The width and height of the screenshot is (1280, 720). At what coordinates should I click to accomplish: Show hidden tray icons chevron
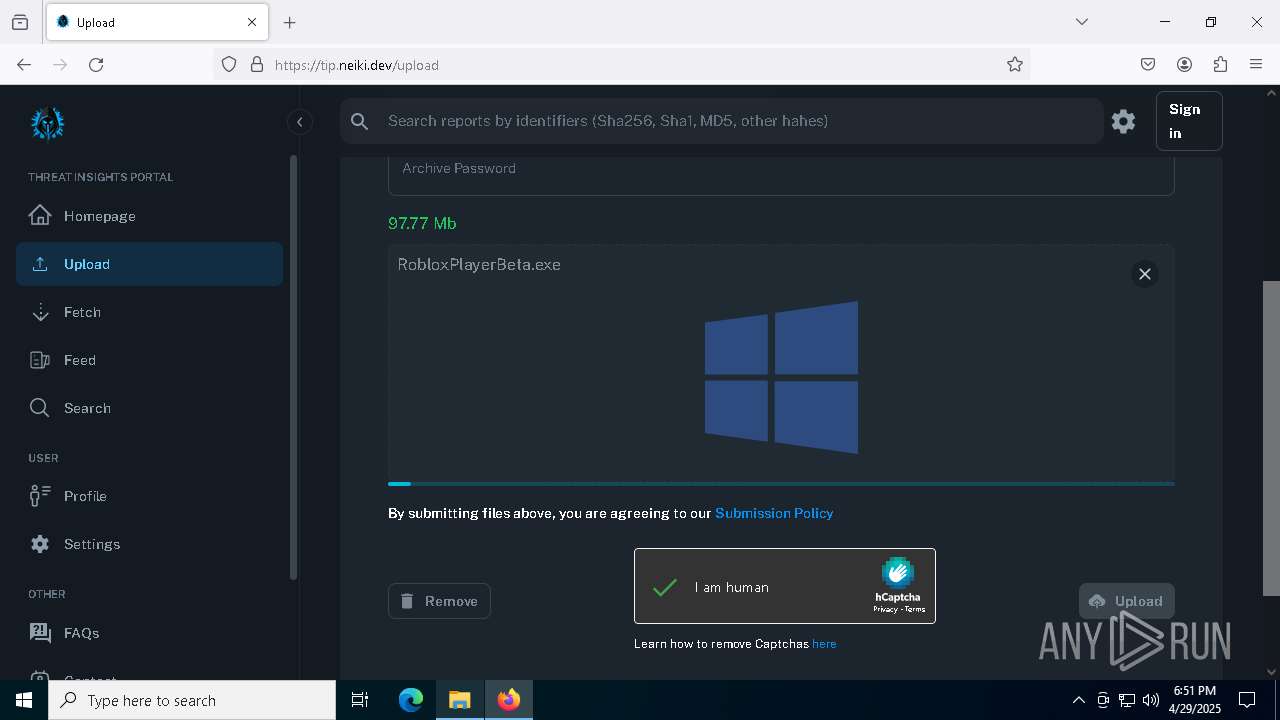[1078, 700]
